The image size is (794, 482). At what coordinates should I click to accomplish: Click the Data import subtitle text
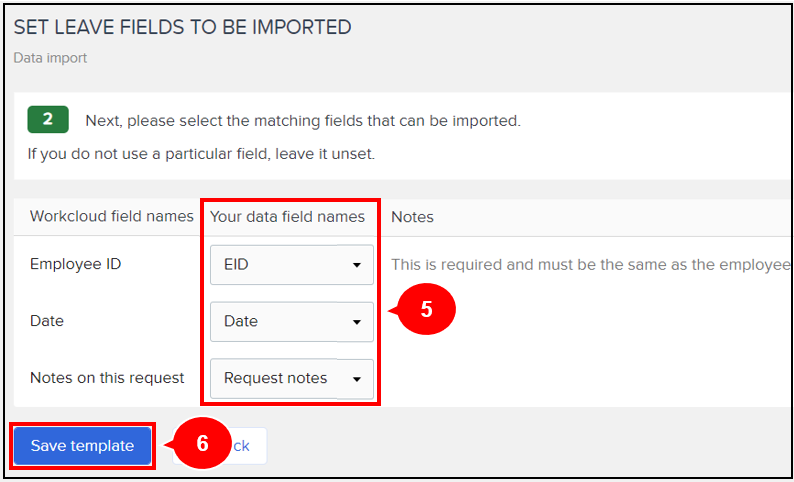point(50,58)
